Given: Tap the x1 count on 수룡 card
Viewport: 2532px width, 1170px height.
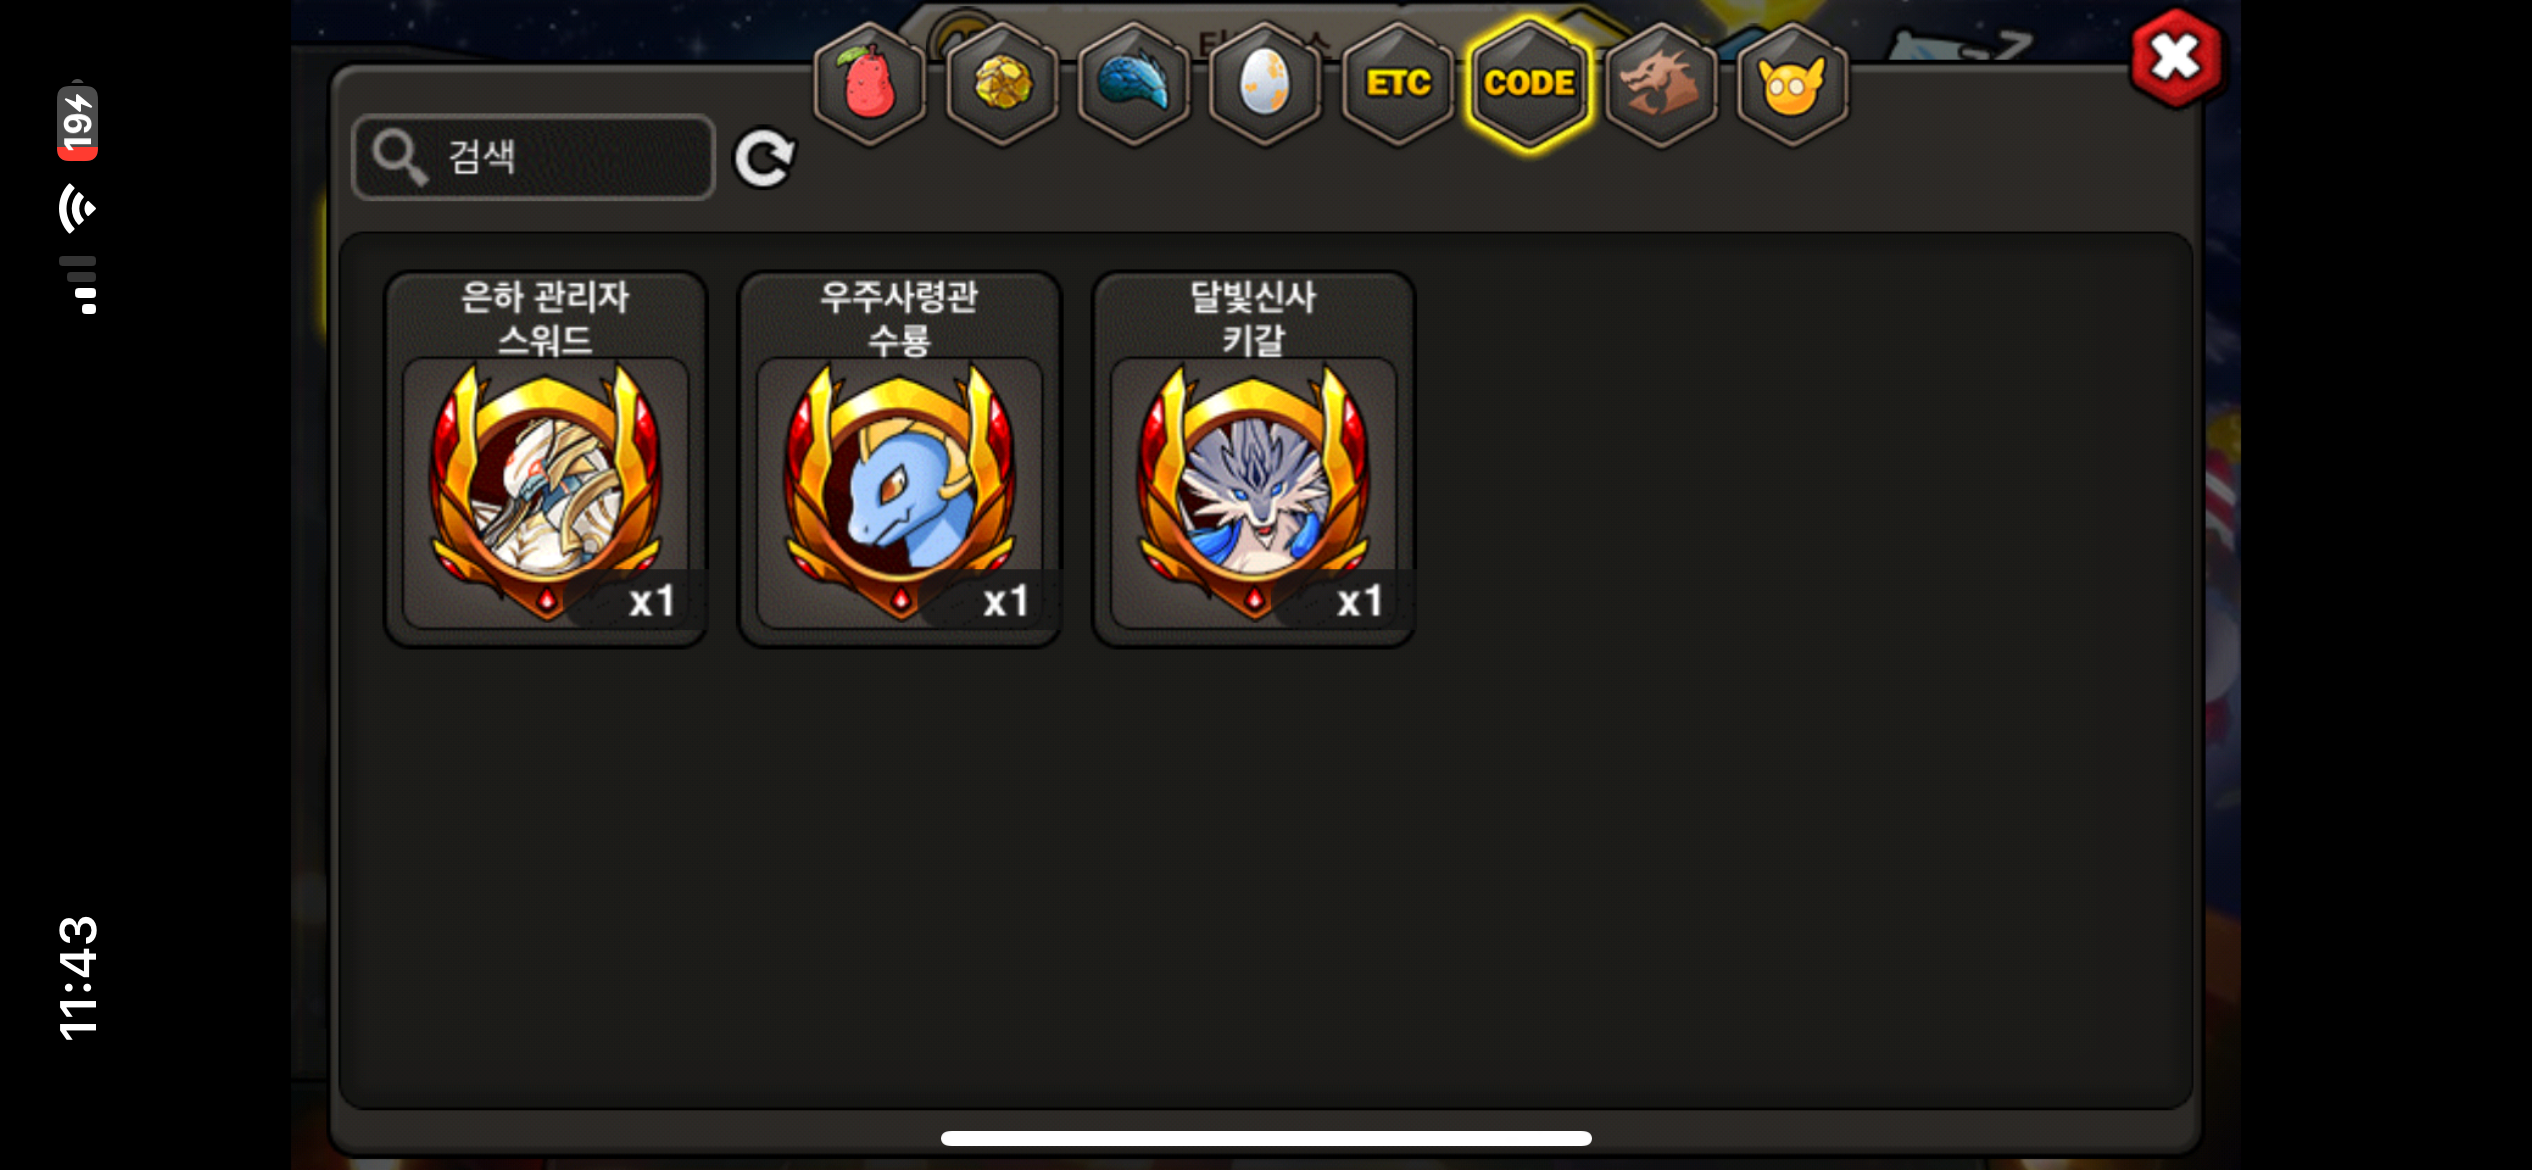Looking at the screenshot, I should point(1005,601).
